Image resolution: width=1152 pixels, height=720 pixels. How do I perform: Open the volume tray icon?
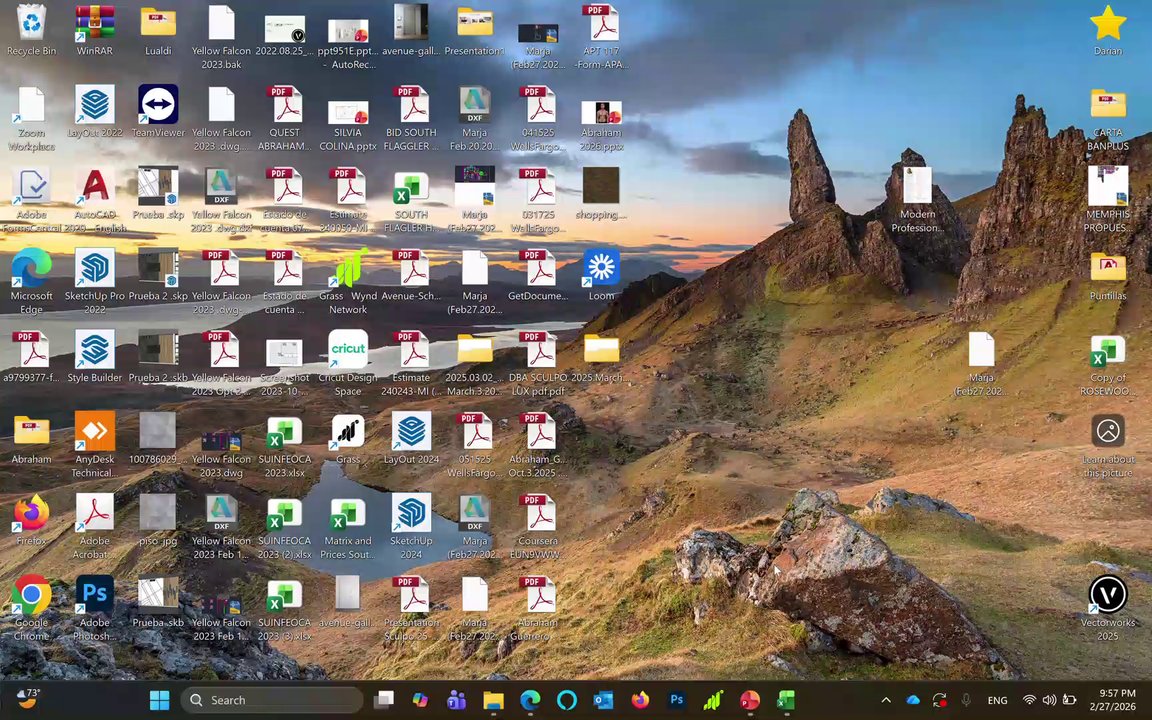tap(1049, 700)
